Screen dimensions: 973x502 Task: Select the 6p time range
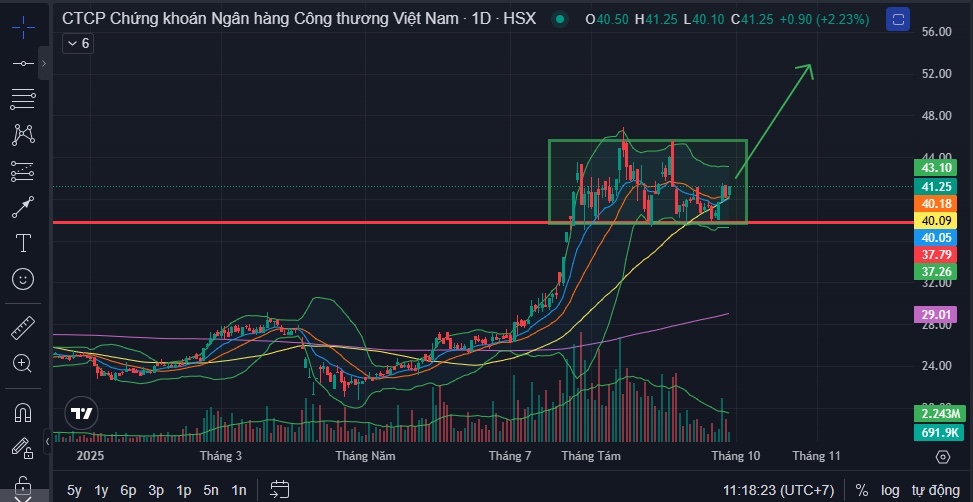click(x=128, y=490)
